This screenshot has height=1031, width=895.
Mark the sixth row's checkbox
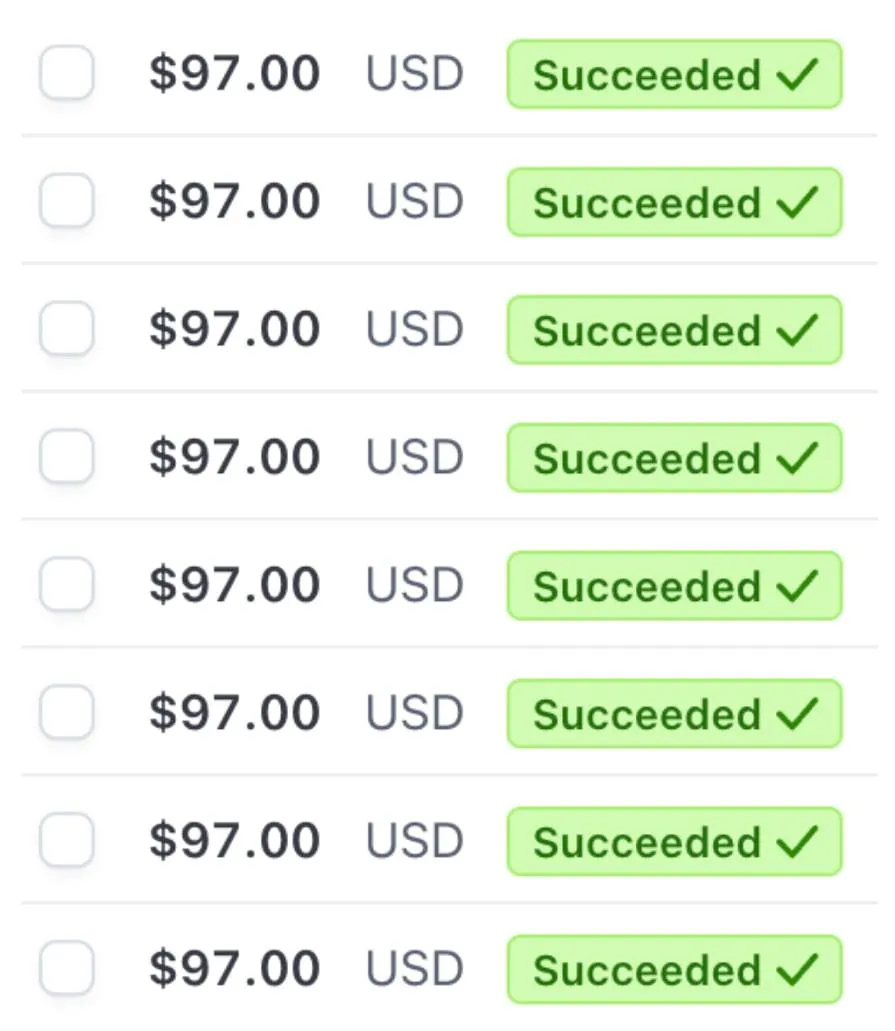(67, 713)
